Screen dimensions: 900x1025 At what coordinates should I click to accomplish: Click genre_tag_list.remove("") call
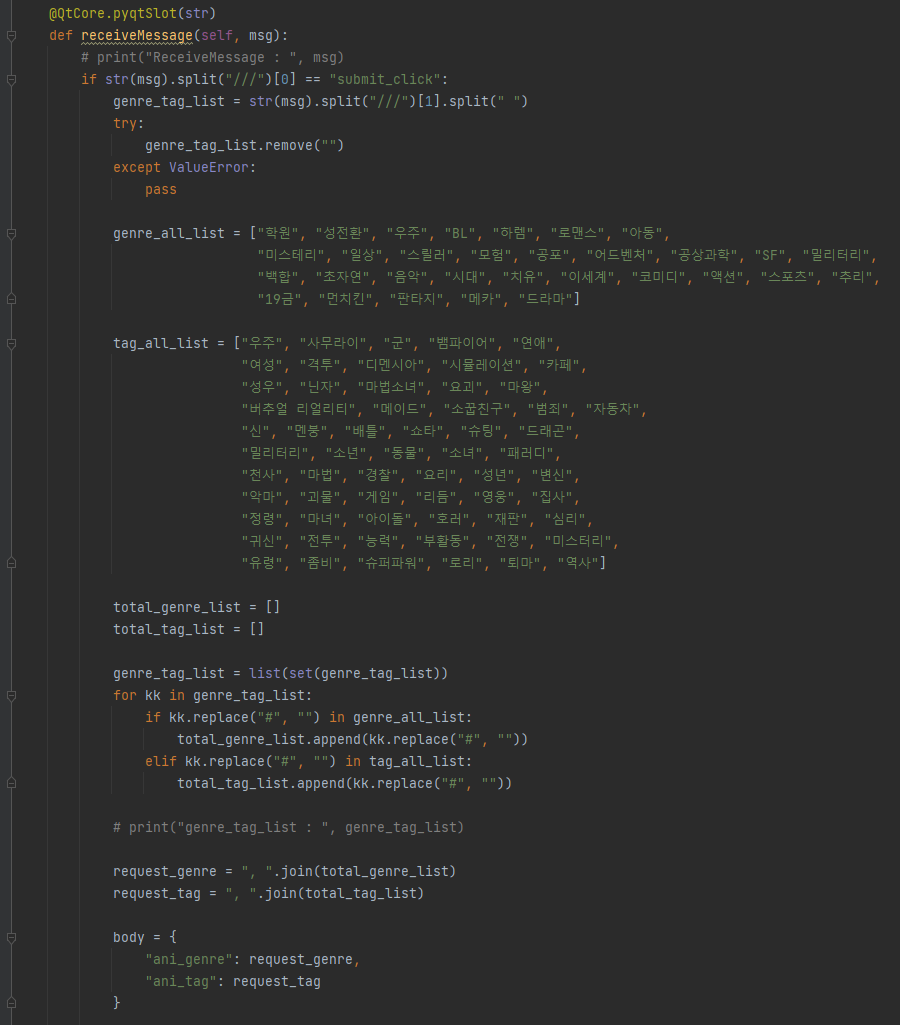(x=244, y=145)
